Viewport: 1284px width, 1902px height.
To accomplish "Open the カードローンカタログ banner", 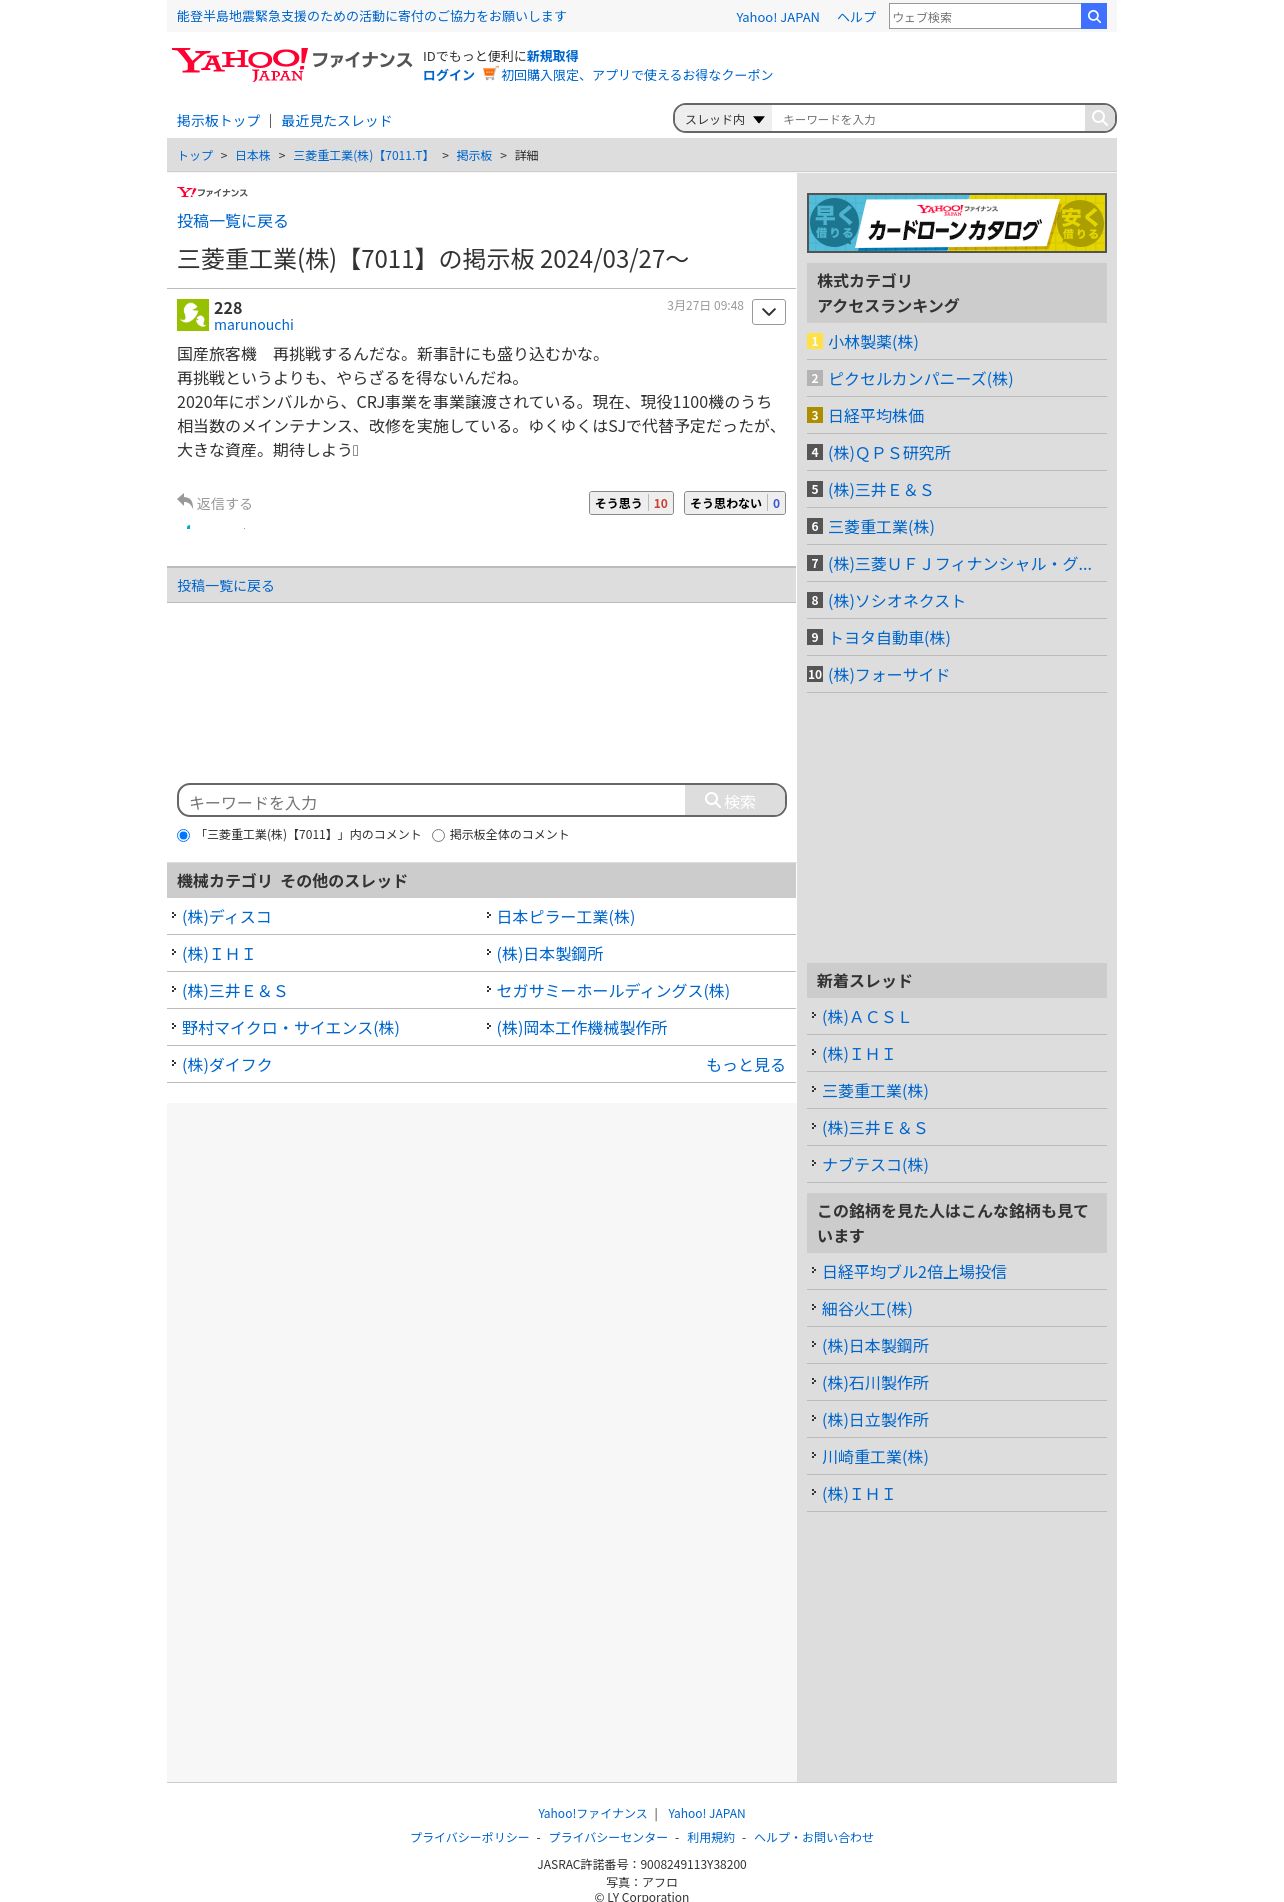I will point(957,222).
